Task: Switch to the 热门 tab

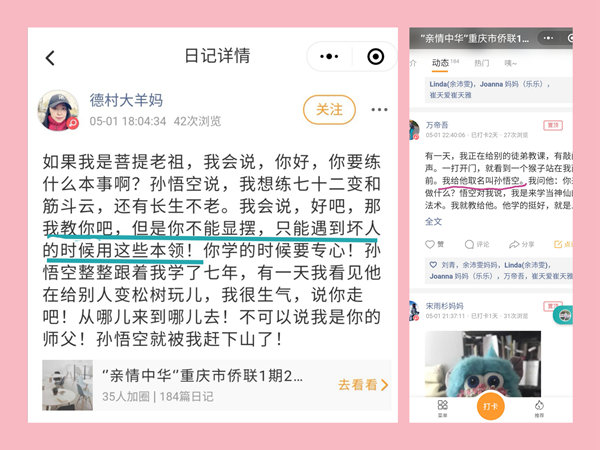Action: [482, 63]
